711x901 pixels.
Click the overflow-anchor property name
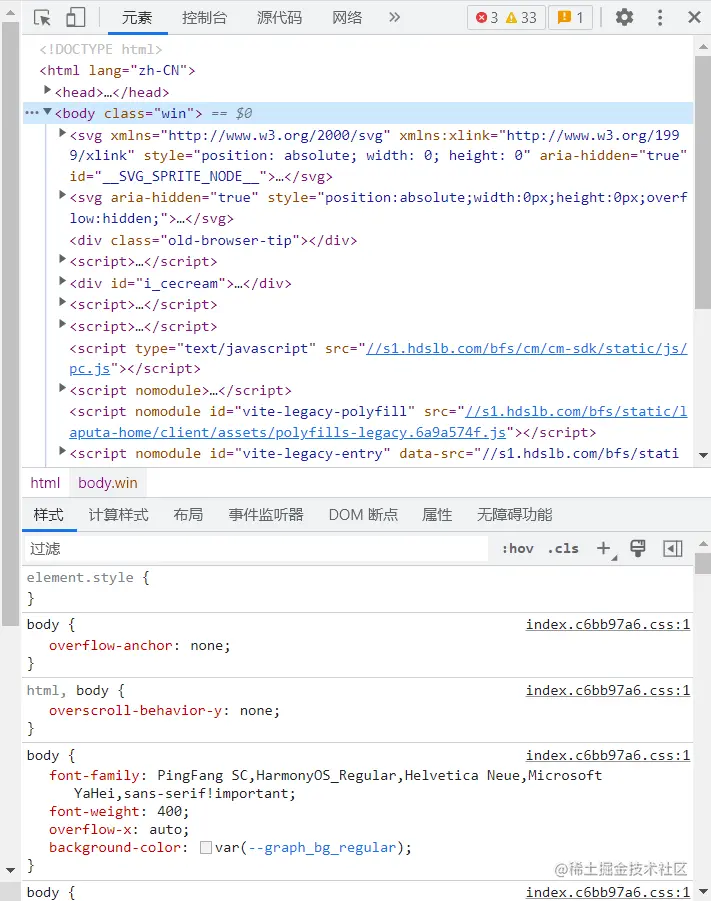[110, 646]
